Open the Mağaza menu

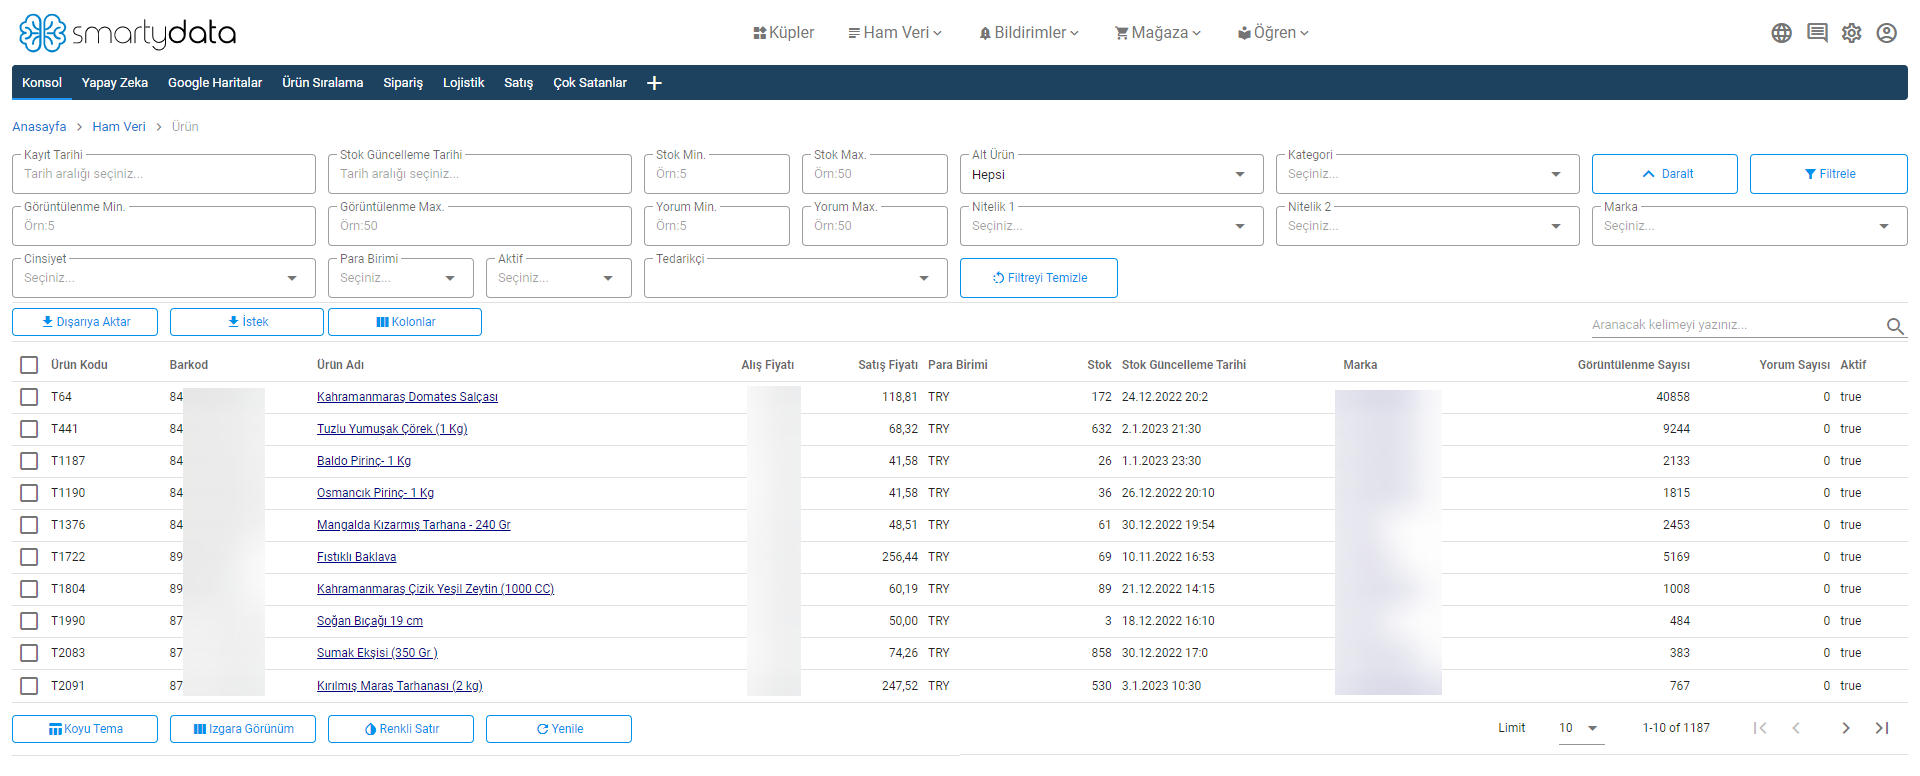(x=1158, y=33)
